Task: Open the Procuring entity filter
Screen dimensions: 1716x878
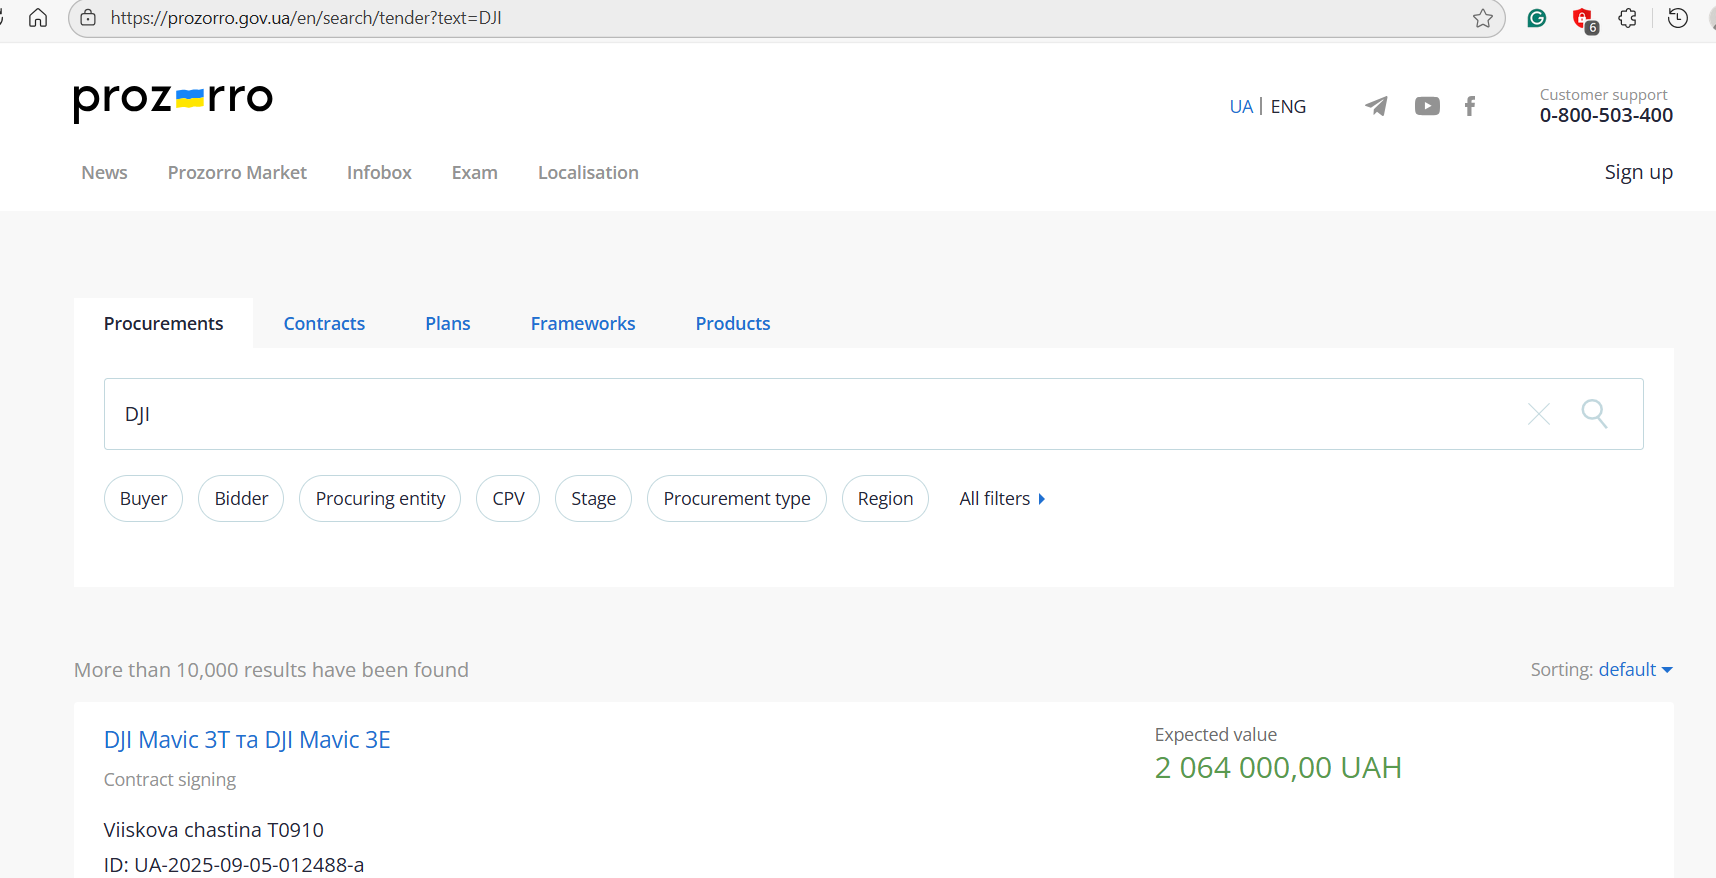Action: coord(380,498)
